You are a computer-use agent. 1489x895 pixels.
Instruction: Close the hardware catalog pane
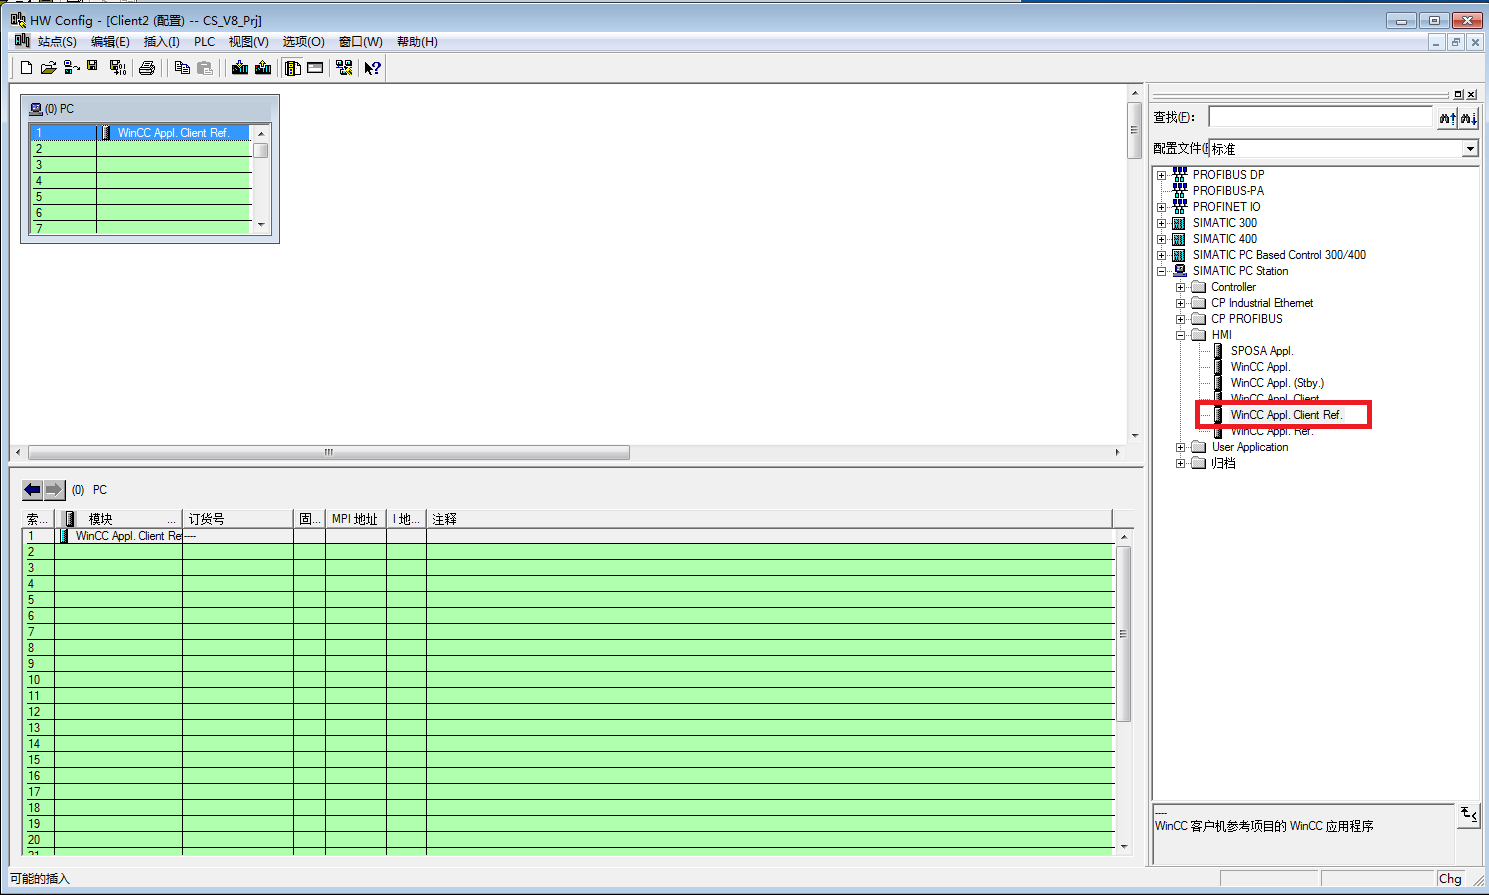(x=1471, y=94)
